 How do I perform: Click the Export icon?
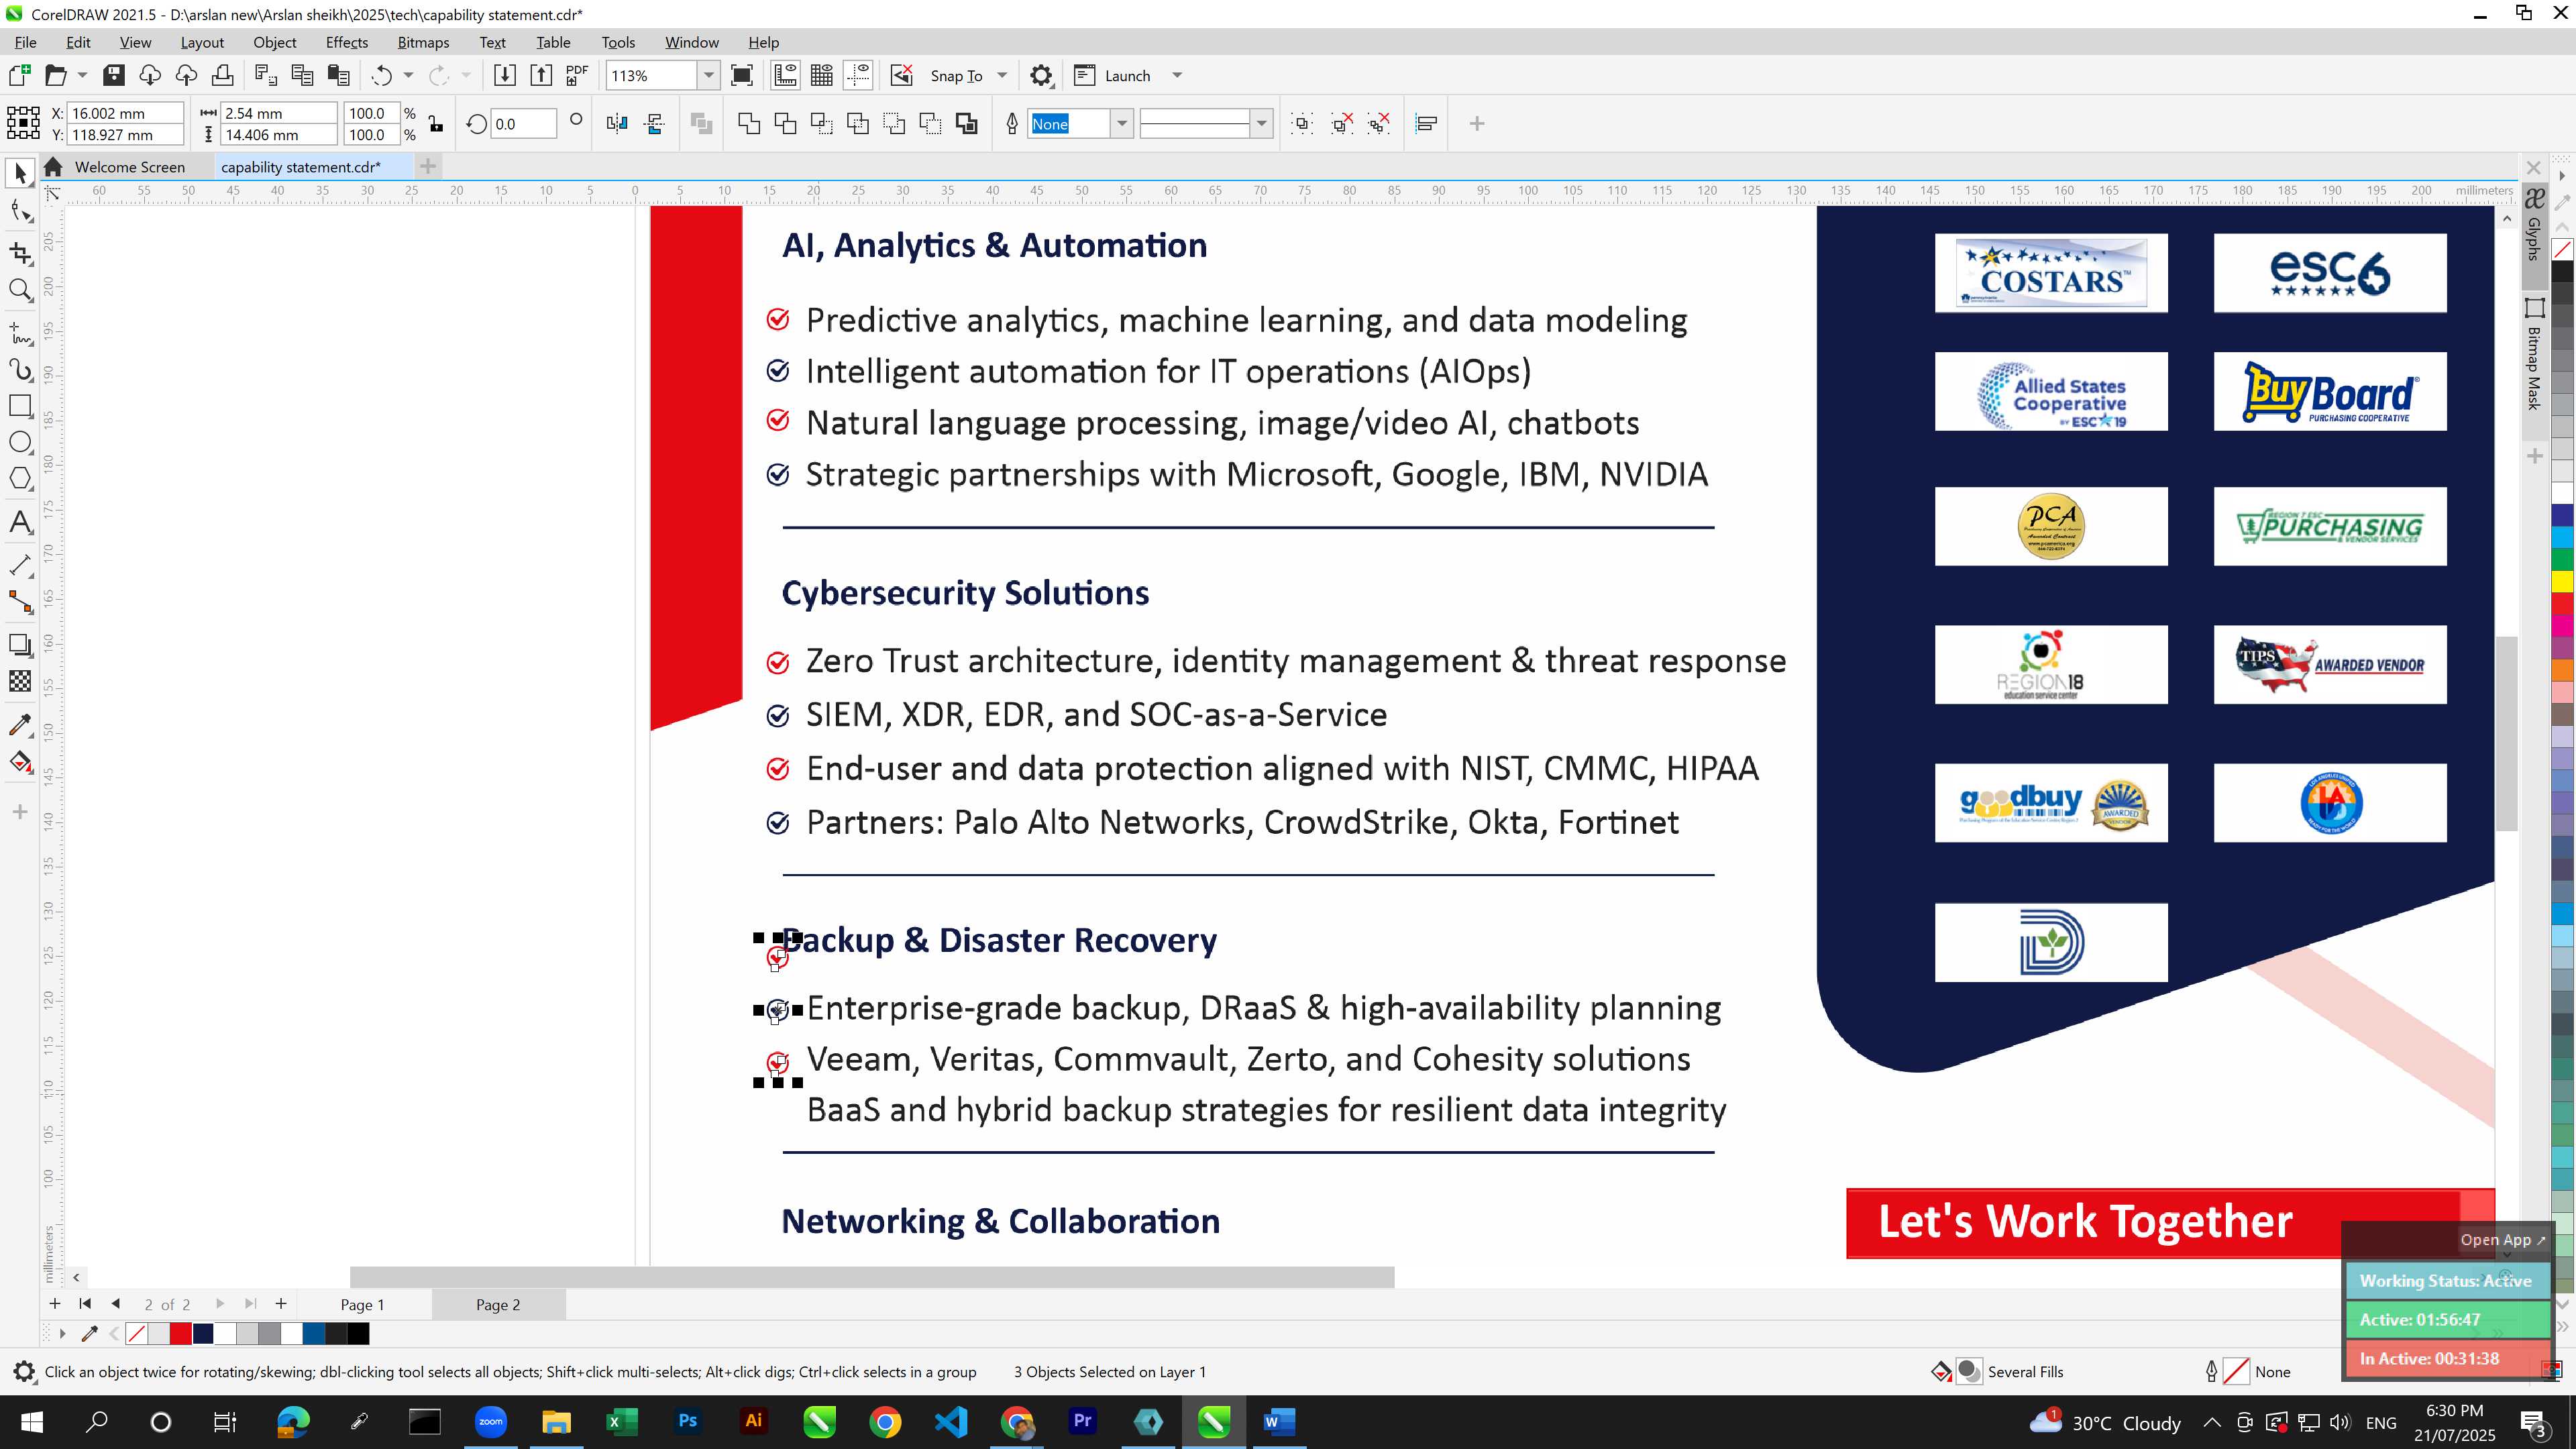[x=541, y=75]
